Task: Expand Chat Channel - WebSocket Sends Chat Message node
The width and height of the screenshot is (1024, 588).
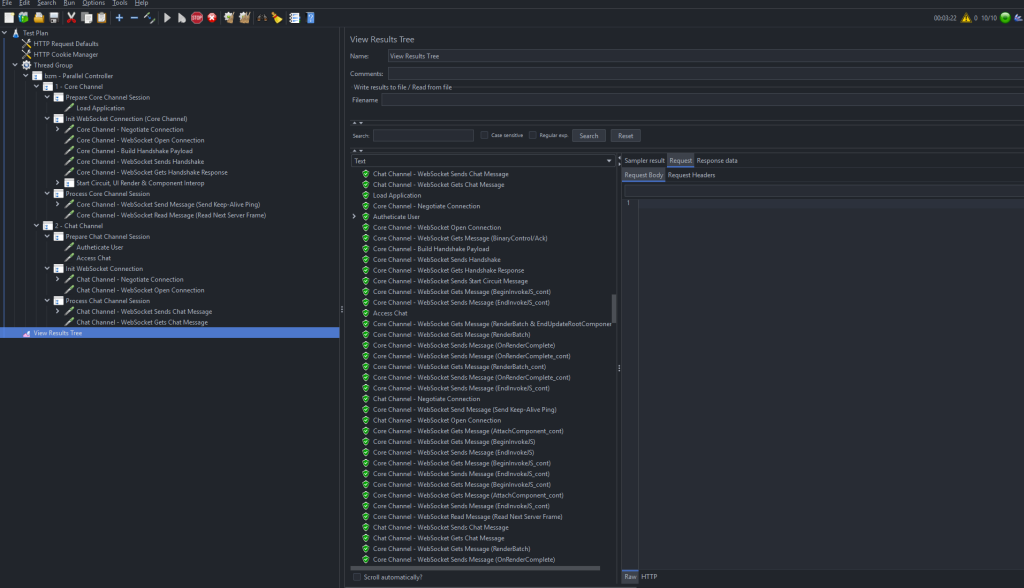Action: pos(57,312)
